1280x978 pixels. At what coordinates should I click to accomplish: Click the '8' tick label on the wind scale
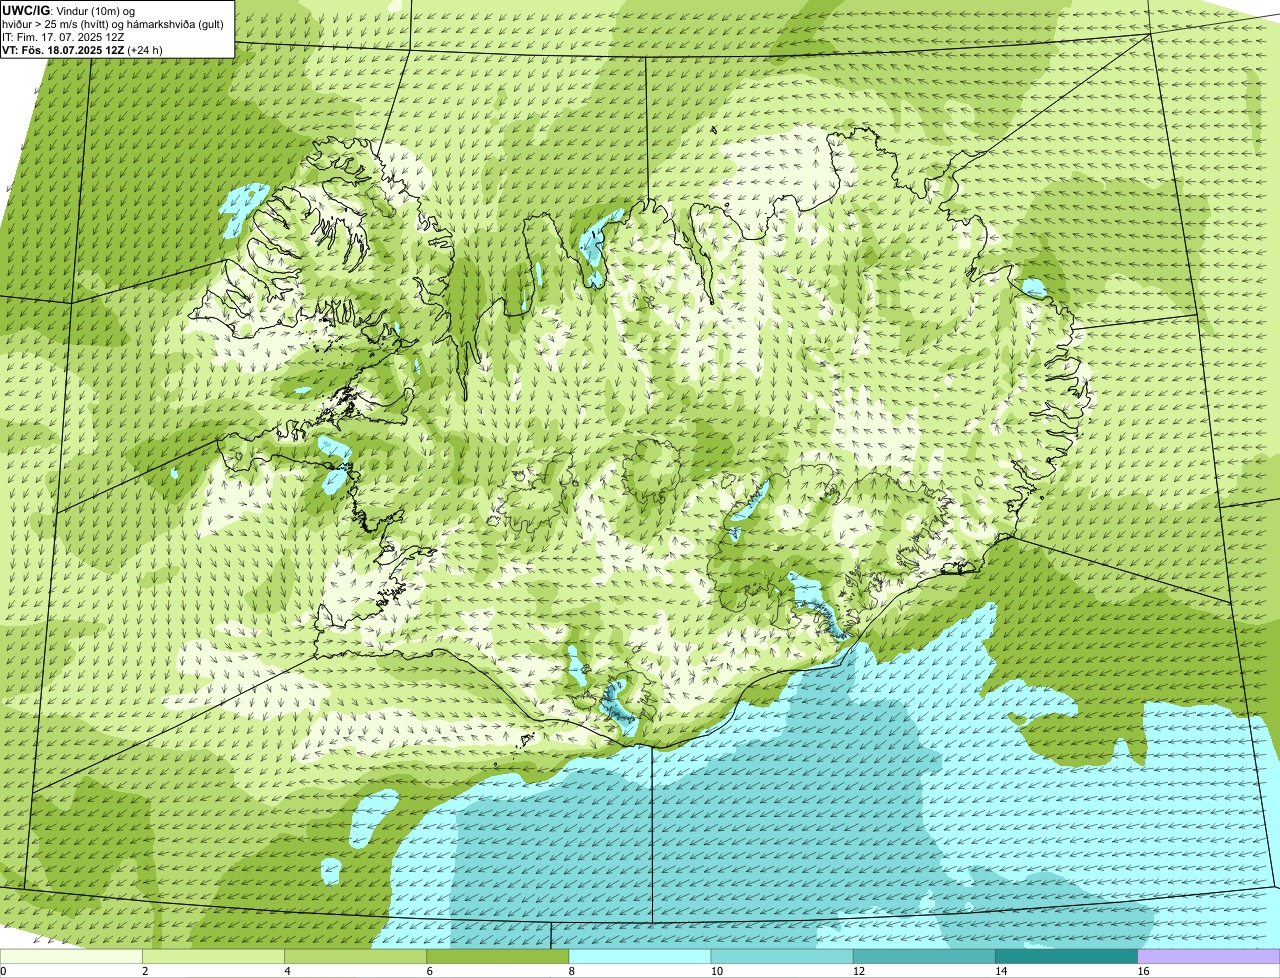click(571, 971)
